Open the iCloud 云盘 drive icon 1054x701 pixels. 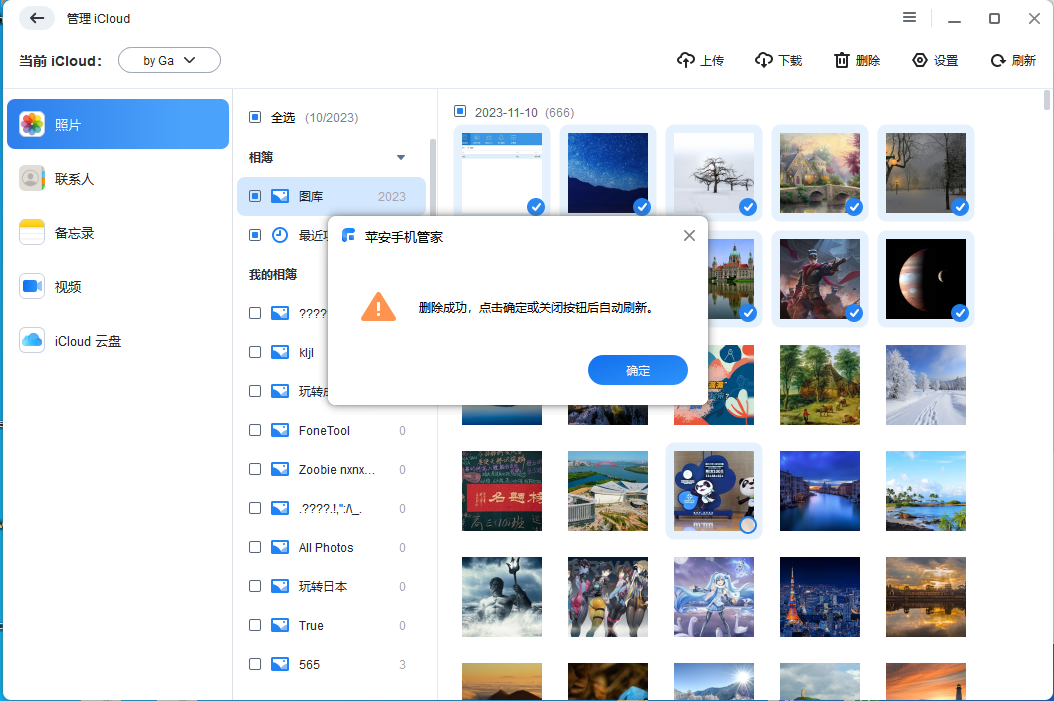click(x=30, y=340)
